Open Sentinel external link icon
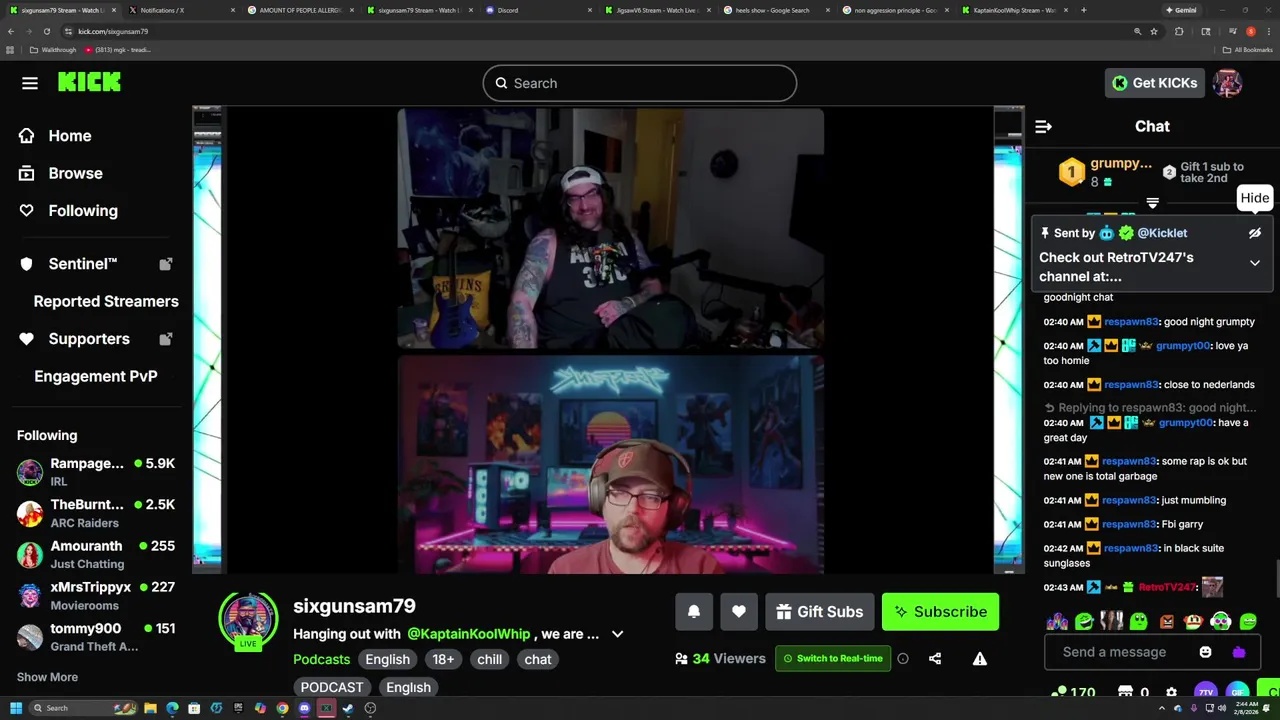Viewport: 1280px width, 720px height. point(166,264)
